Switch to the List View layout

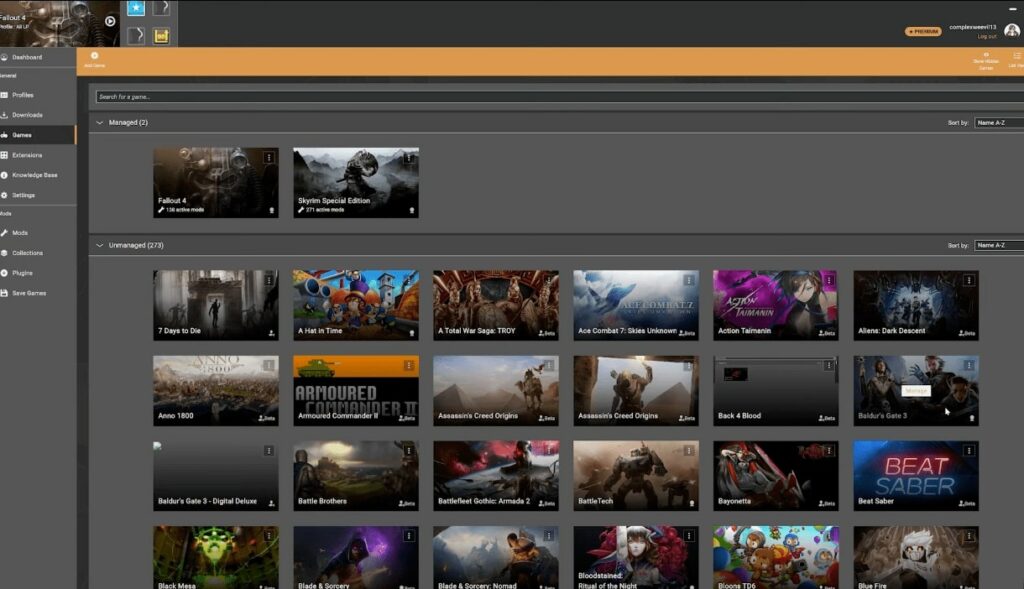[1016, 60]
